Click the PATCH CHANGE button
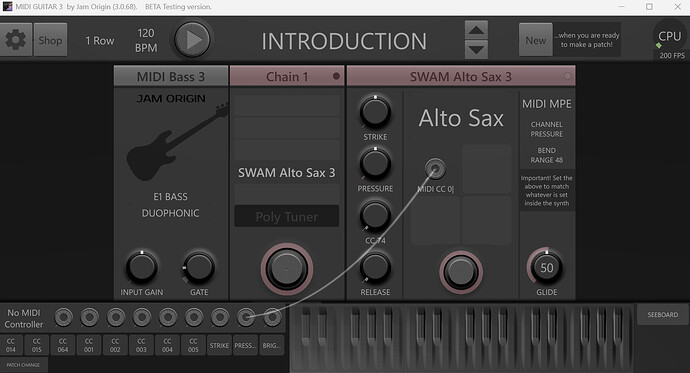 tap(23, 365)
